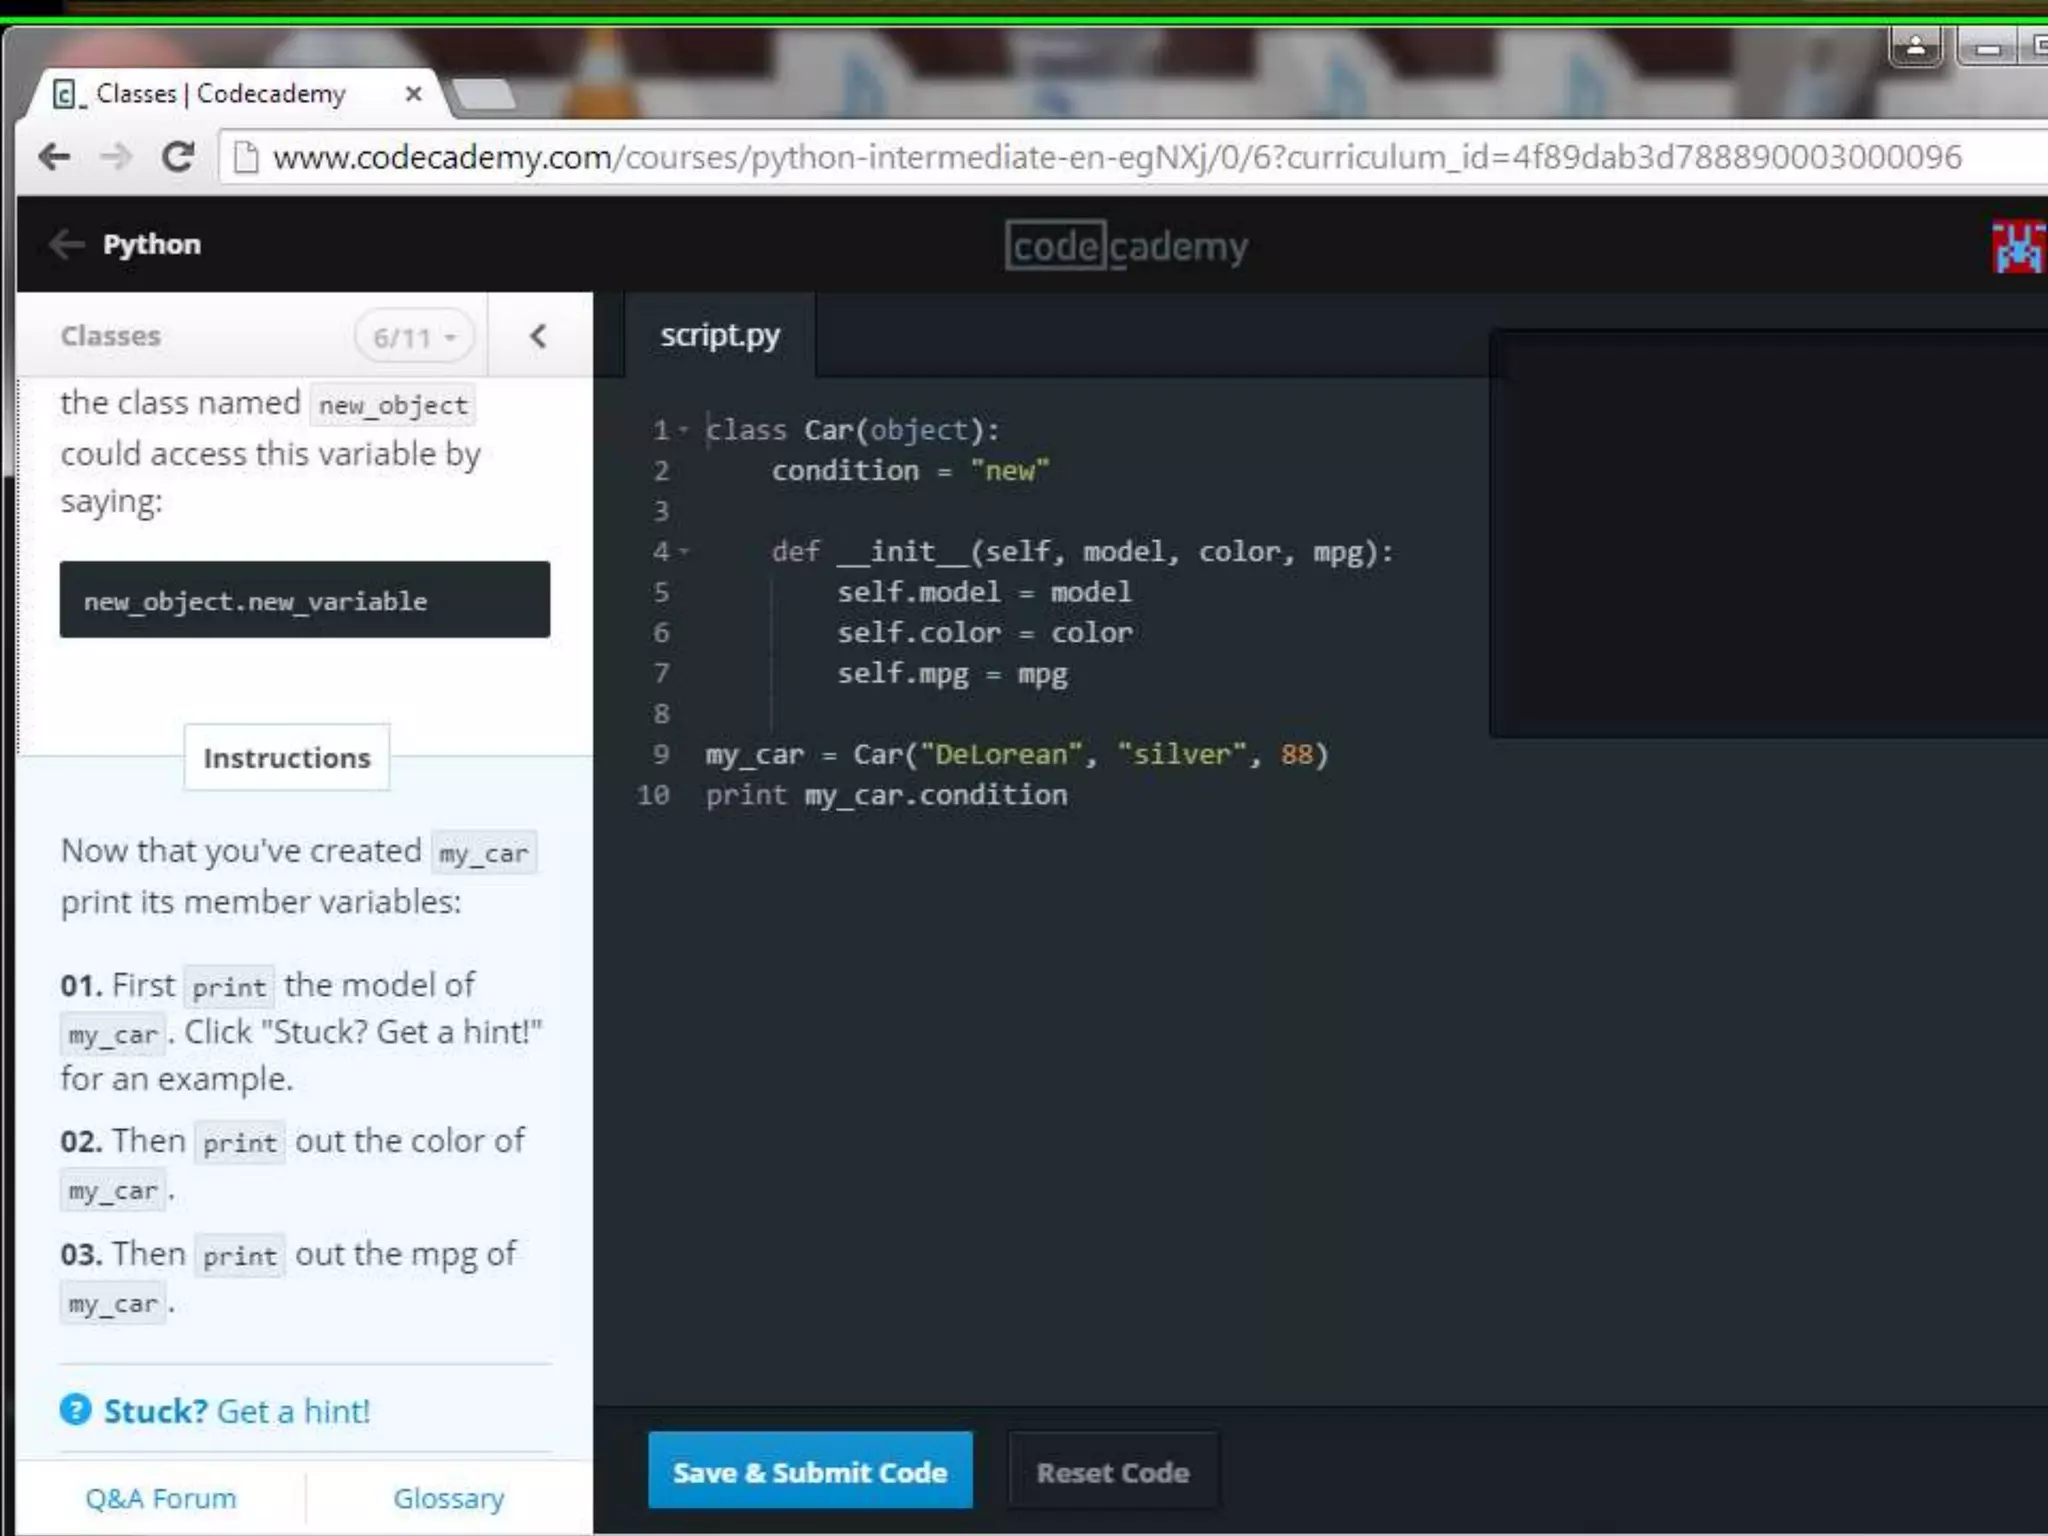
Task: Click the Classes lesson title
Action: (x=111, y=336)
